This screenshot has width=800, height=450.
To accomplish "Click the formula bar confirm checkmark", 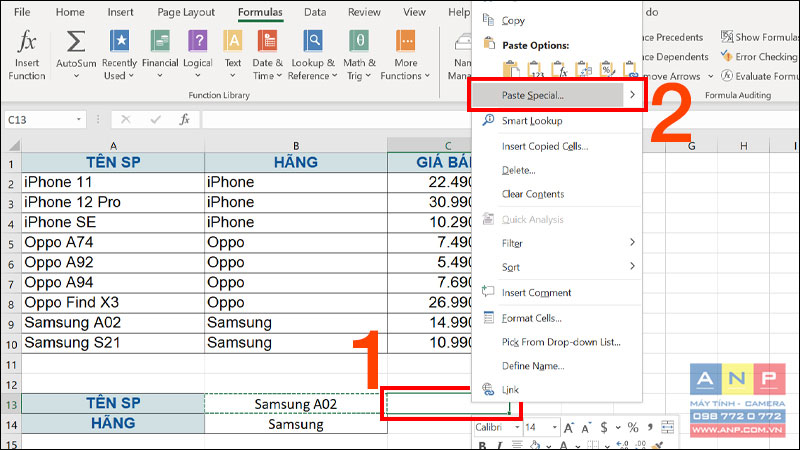I will click(x=155, y=120).
